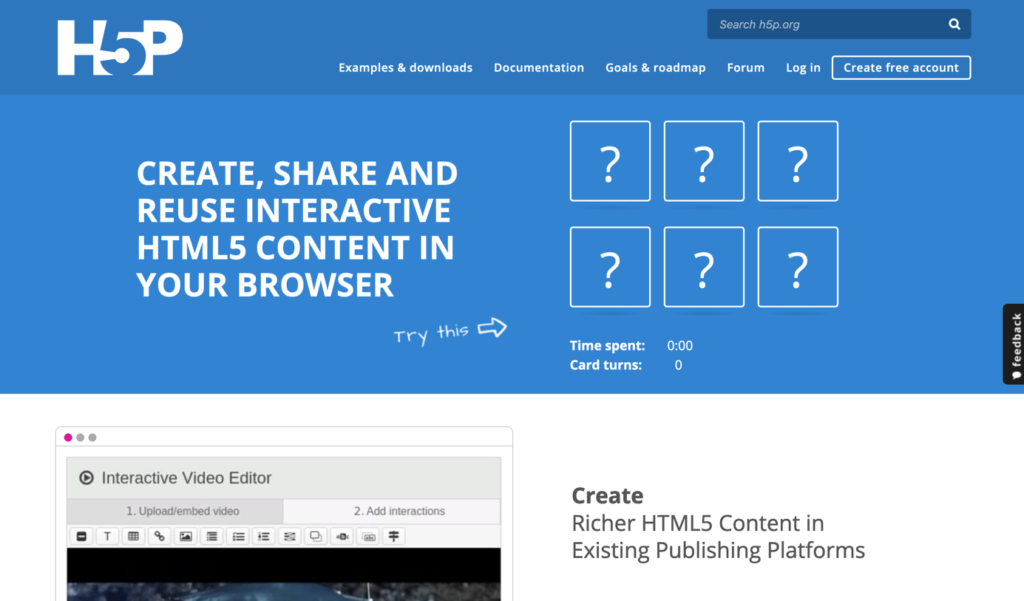This screenshot has width=1024, height=601.
Task: Flip the bottom-left memory card
Action: point(610,267)
